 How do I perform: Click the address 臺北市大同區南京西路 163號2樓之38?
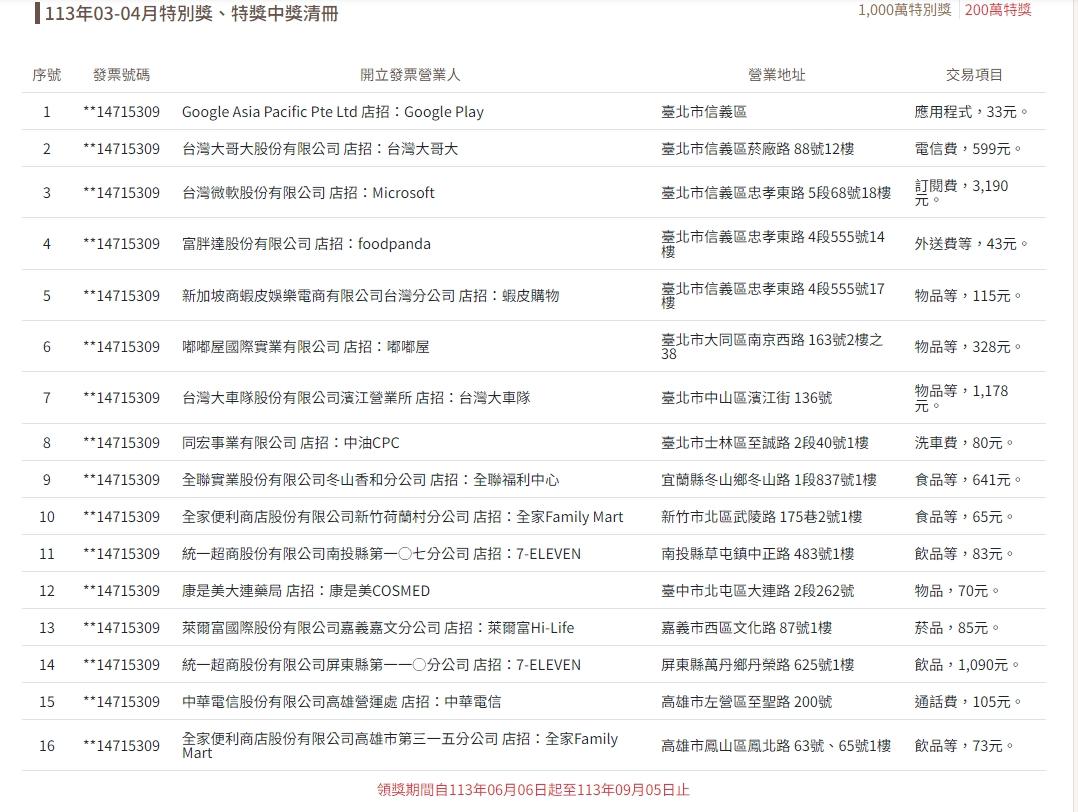click(x=771, y=347)
